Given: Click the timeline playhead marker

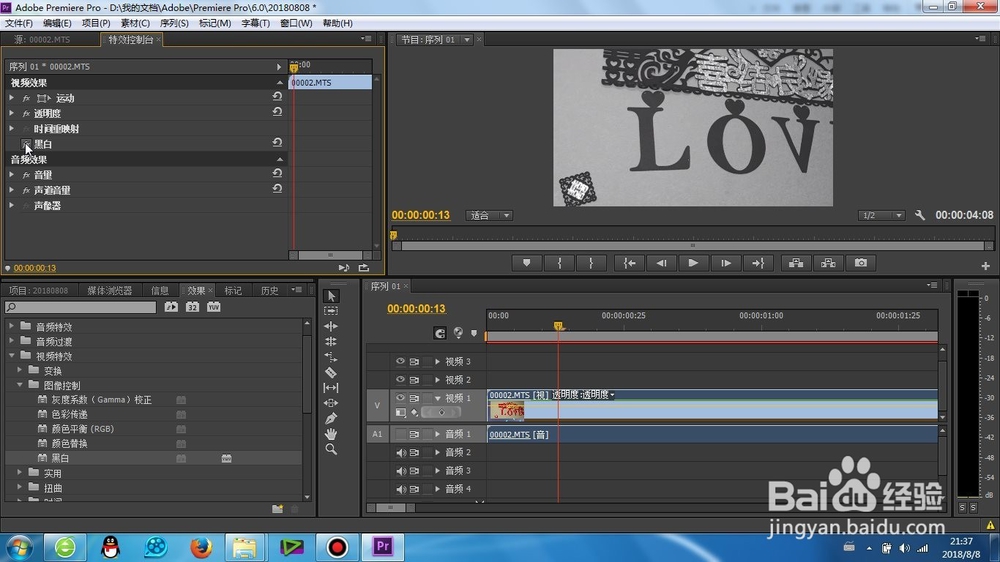Looking at the screenshot, I should pos(558,326).
